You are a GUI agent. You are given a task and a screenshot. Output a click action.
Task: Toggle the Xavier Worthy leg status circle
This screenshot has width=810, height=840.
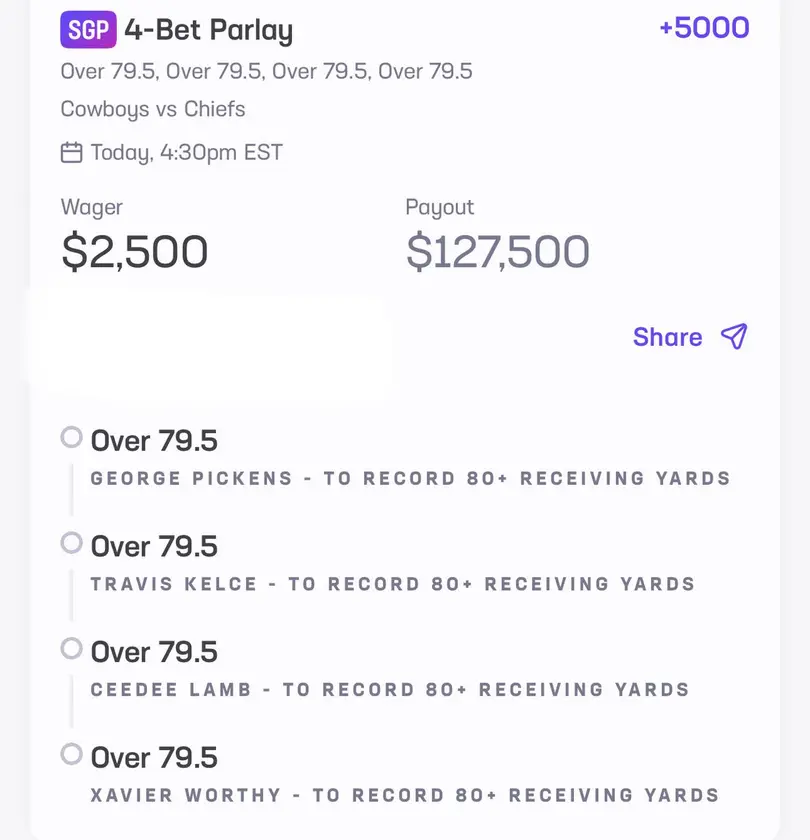coord(71,754)
